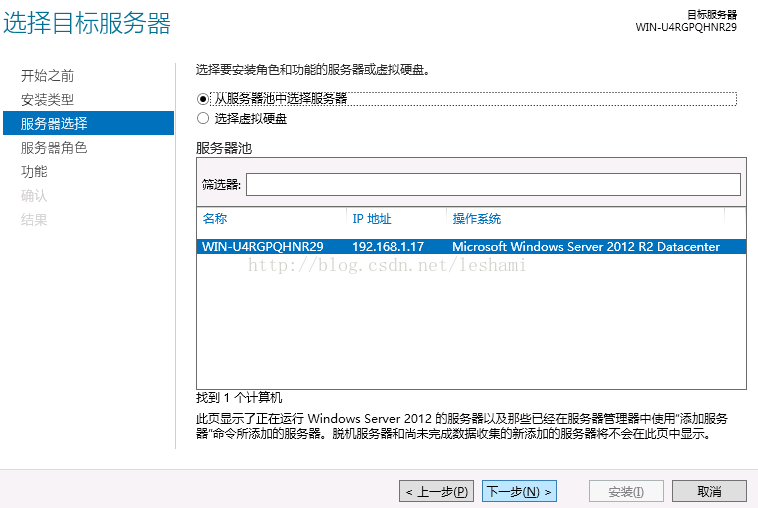Viewport: 758px width, 508px height.
Task: Sort by the 名称 column header
Action: 215,219
